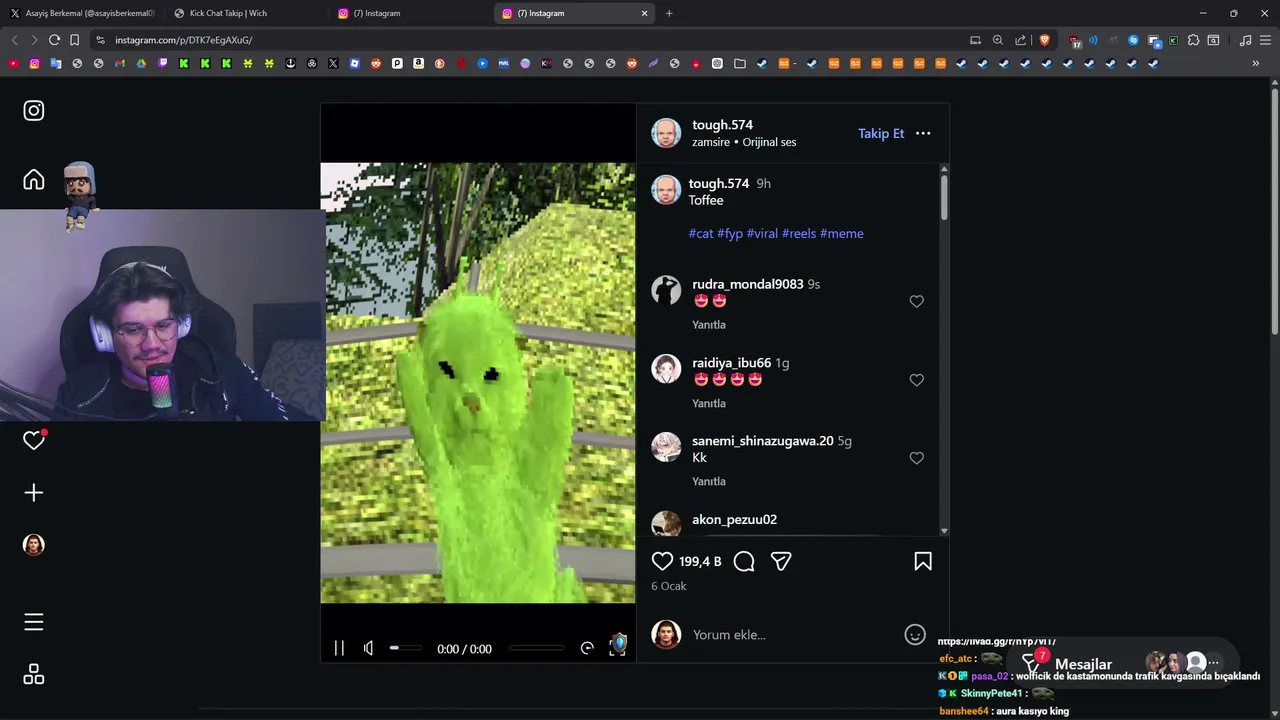1280x720 pixels.
Task: Open the #viral hashtag
Action: point(762,233)
